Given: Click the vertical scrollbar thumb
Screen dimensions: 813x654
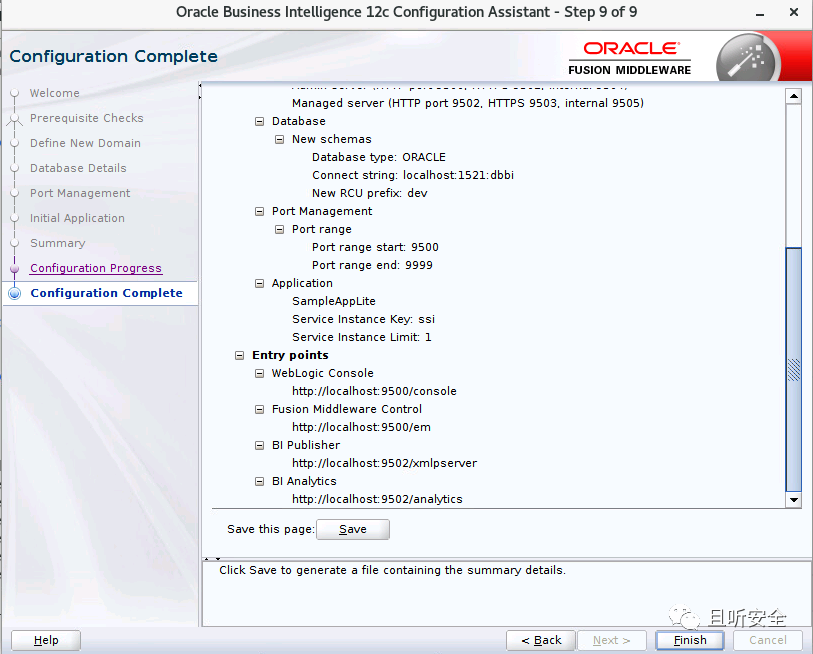Looking at the screenshot, I should pos(794,369).
